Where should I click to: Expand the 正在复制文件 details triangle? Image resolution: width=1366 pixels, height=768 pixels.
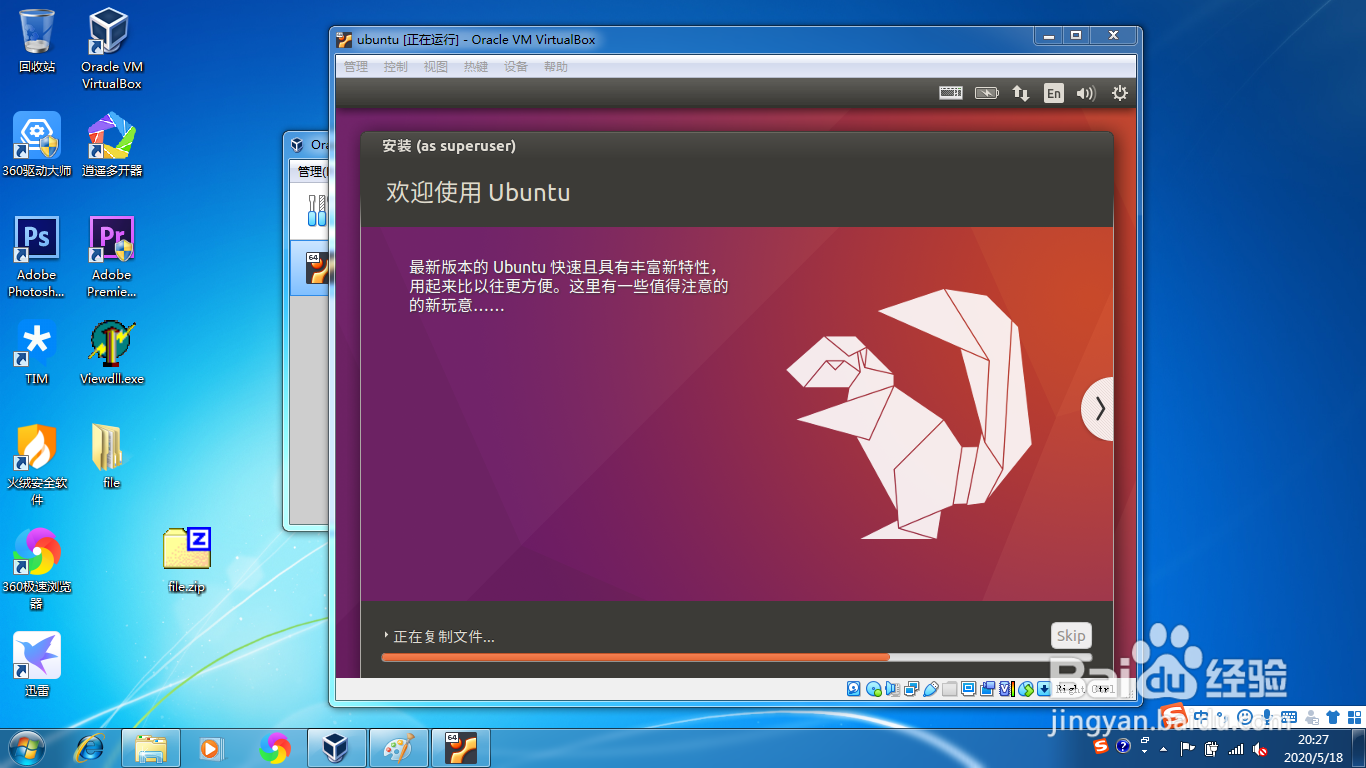coord(386,636)
